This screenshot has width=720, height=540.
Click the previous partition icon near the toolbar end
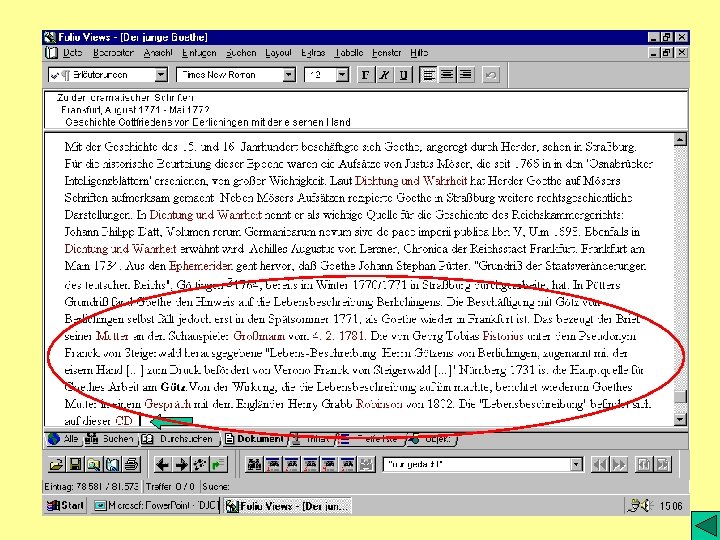pyautogui.click(x=643, y=465)
